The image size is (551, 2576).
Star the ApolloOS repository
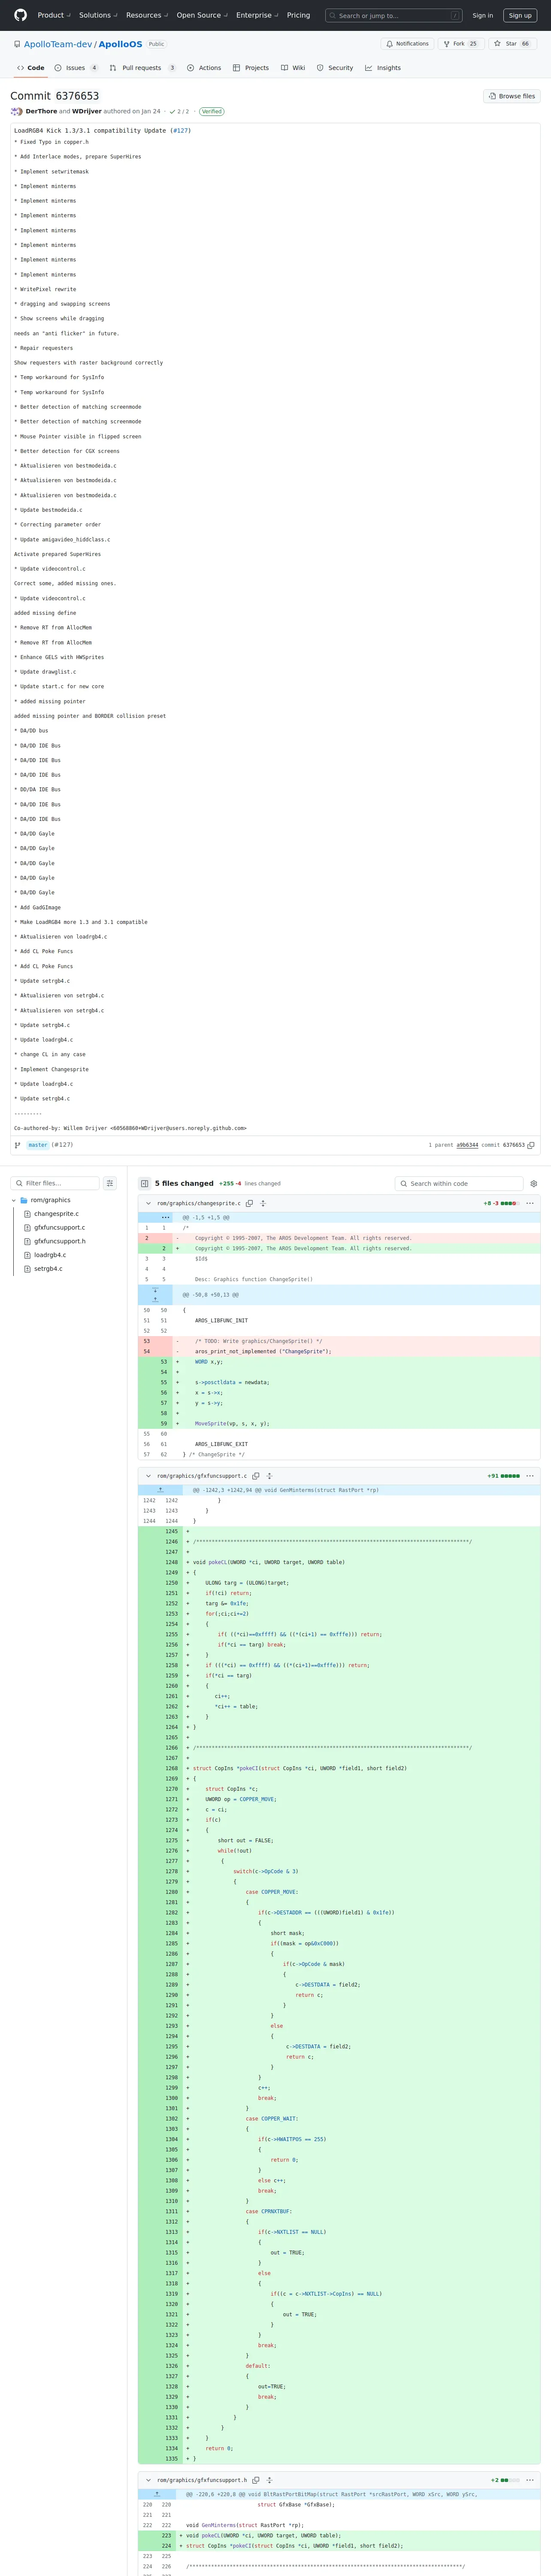coord(511,44)
